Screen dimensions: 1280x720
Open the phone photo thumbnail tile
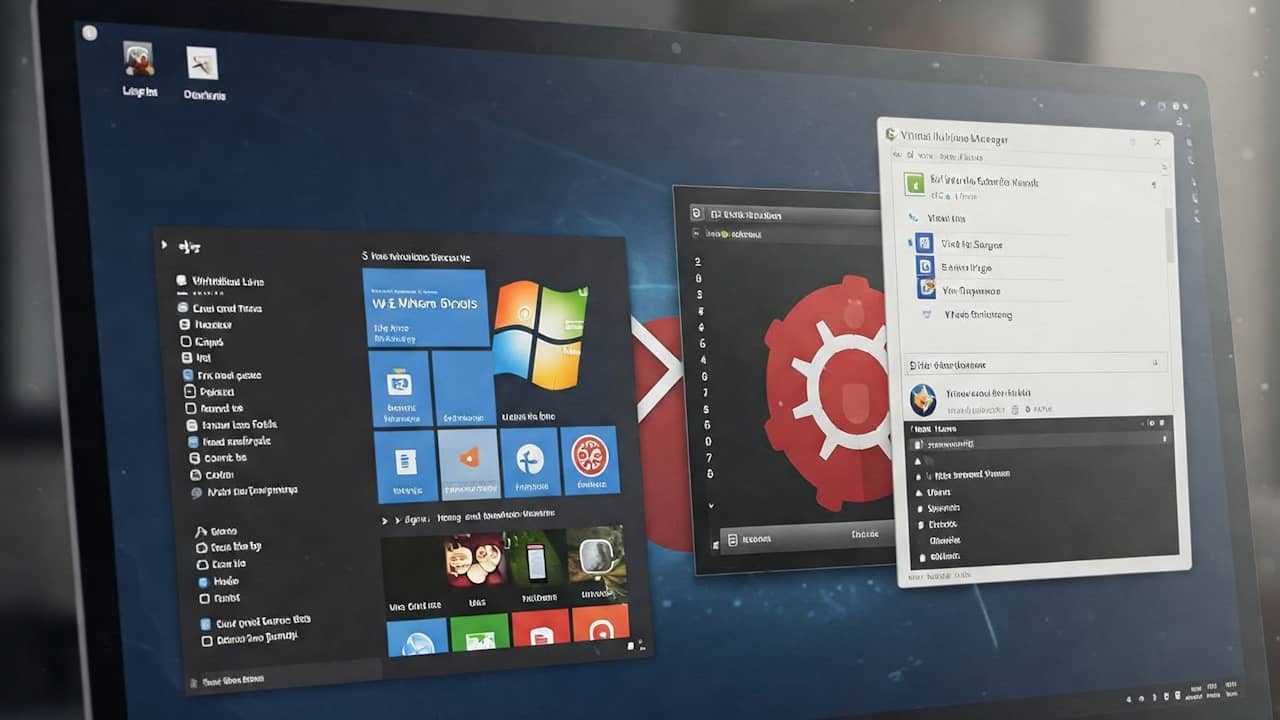click(x=537, y=561)
